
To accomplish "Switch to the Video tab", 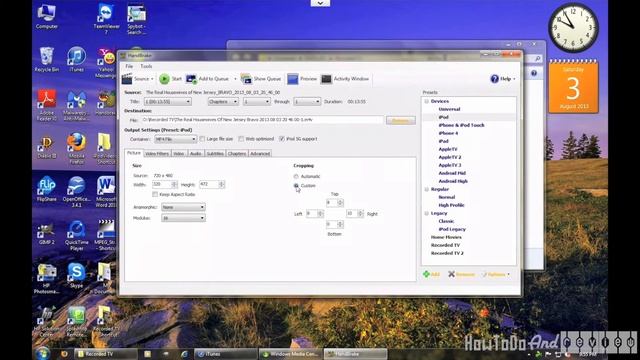I will (x=179, y=154).
